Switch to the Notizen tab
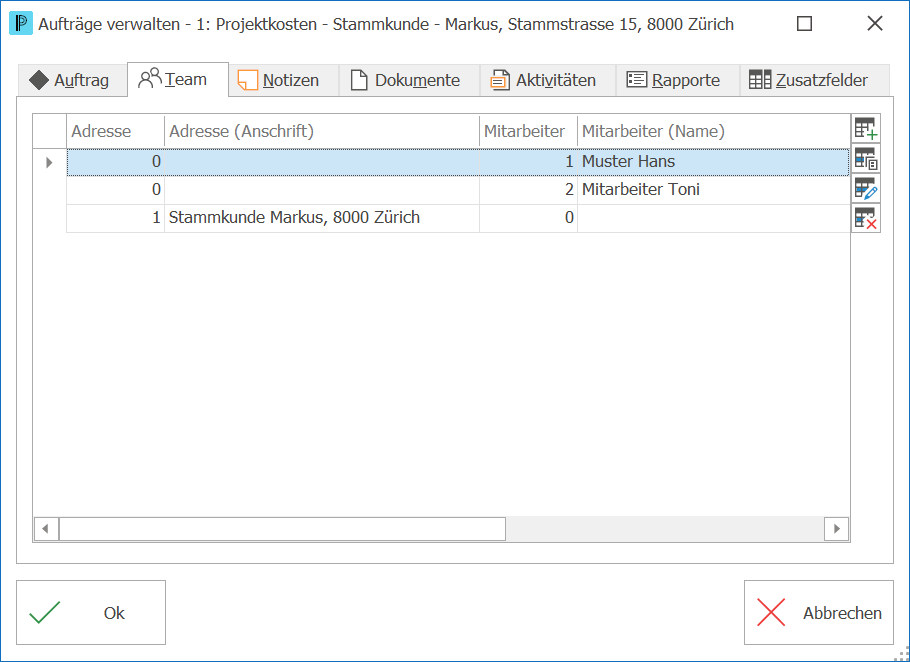910x662 pixels. click(x=284, y=80)
